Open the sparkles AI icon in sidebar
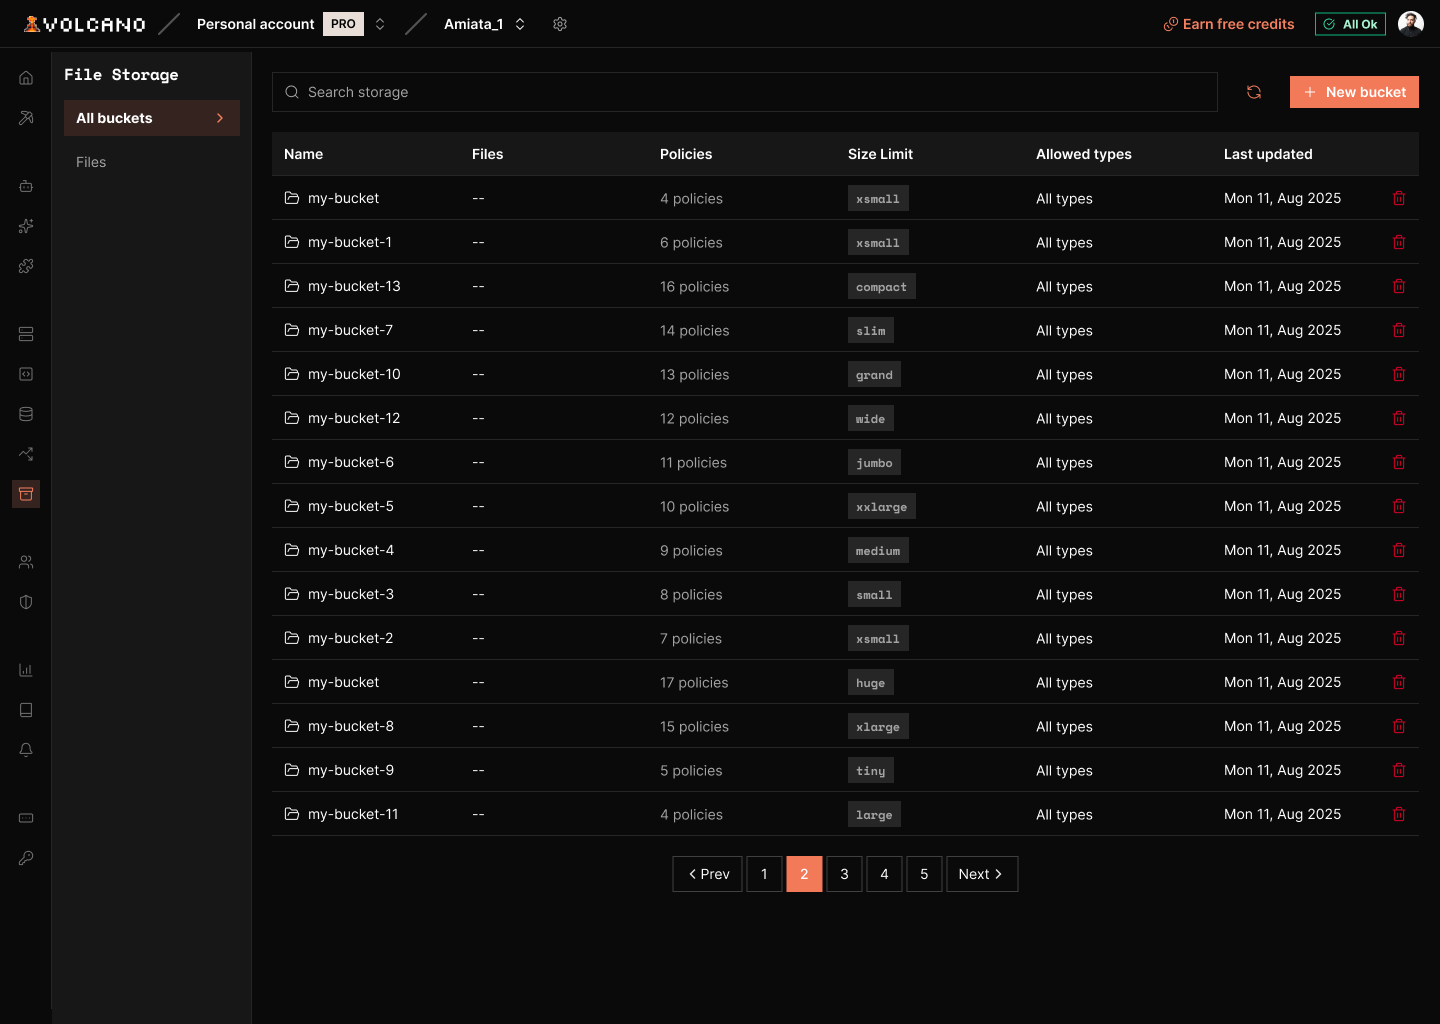This screenshot has width=1440, height=1024. coord(26,226)
